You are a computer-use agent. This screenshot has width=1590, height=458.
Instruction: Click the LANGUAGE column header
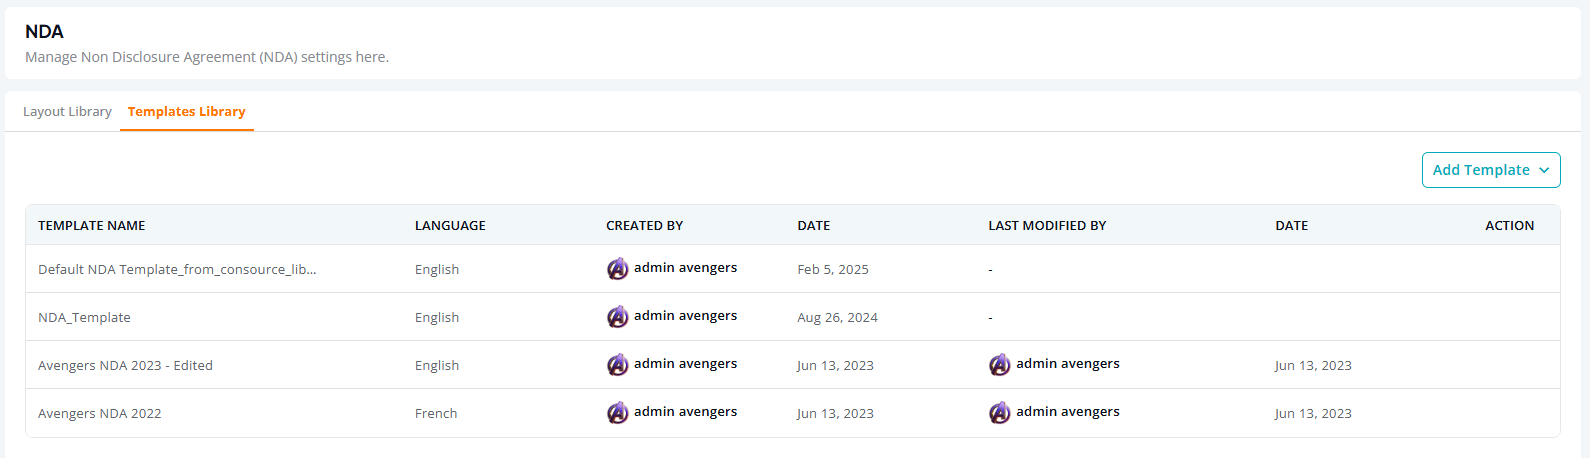[450, 226]
